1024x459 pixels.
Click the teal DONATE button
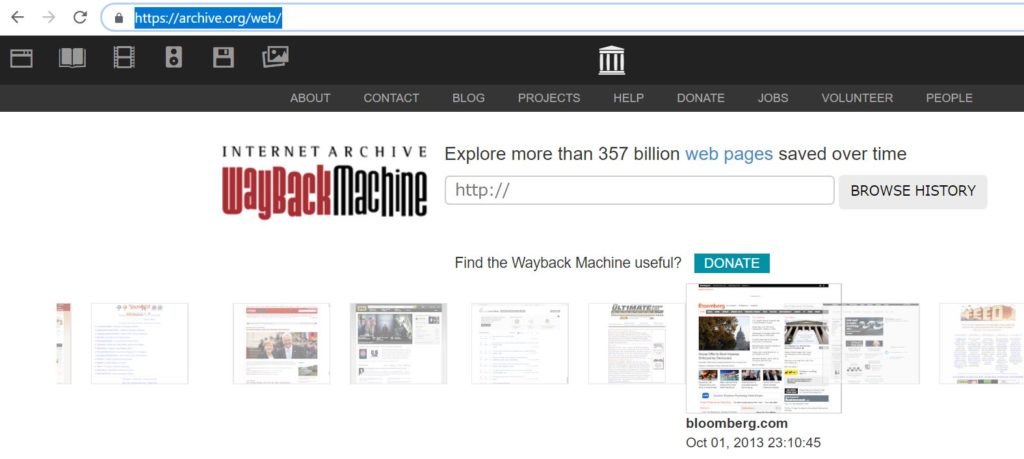click(731, 263)
